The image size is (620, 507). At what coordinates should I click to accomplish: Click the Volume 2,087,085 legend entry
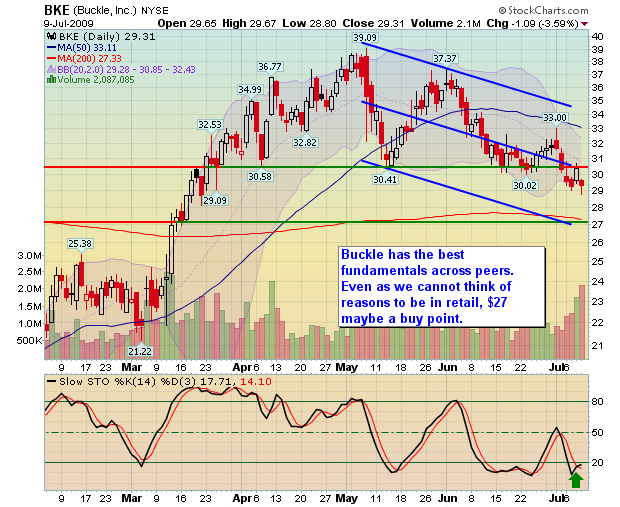[x=96, y=80]
